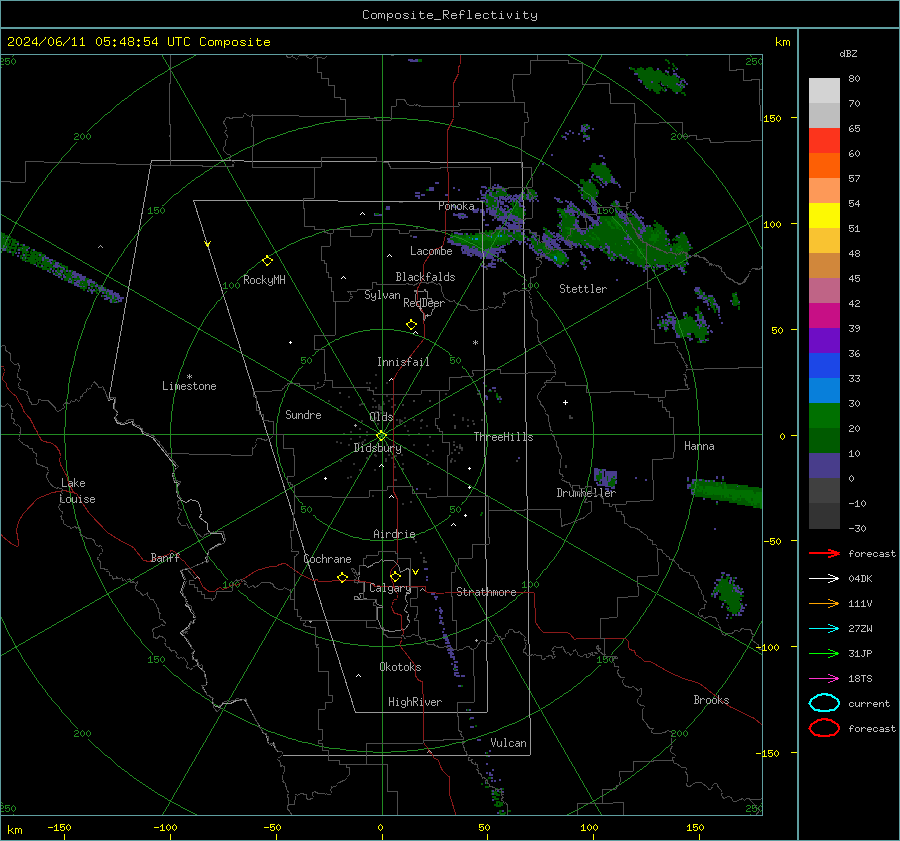The image size is (900, 841).
Task: Click the magenta 18TS arrow legend icon
Action: tap(824, 679)
